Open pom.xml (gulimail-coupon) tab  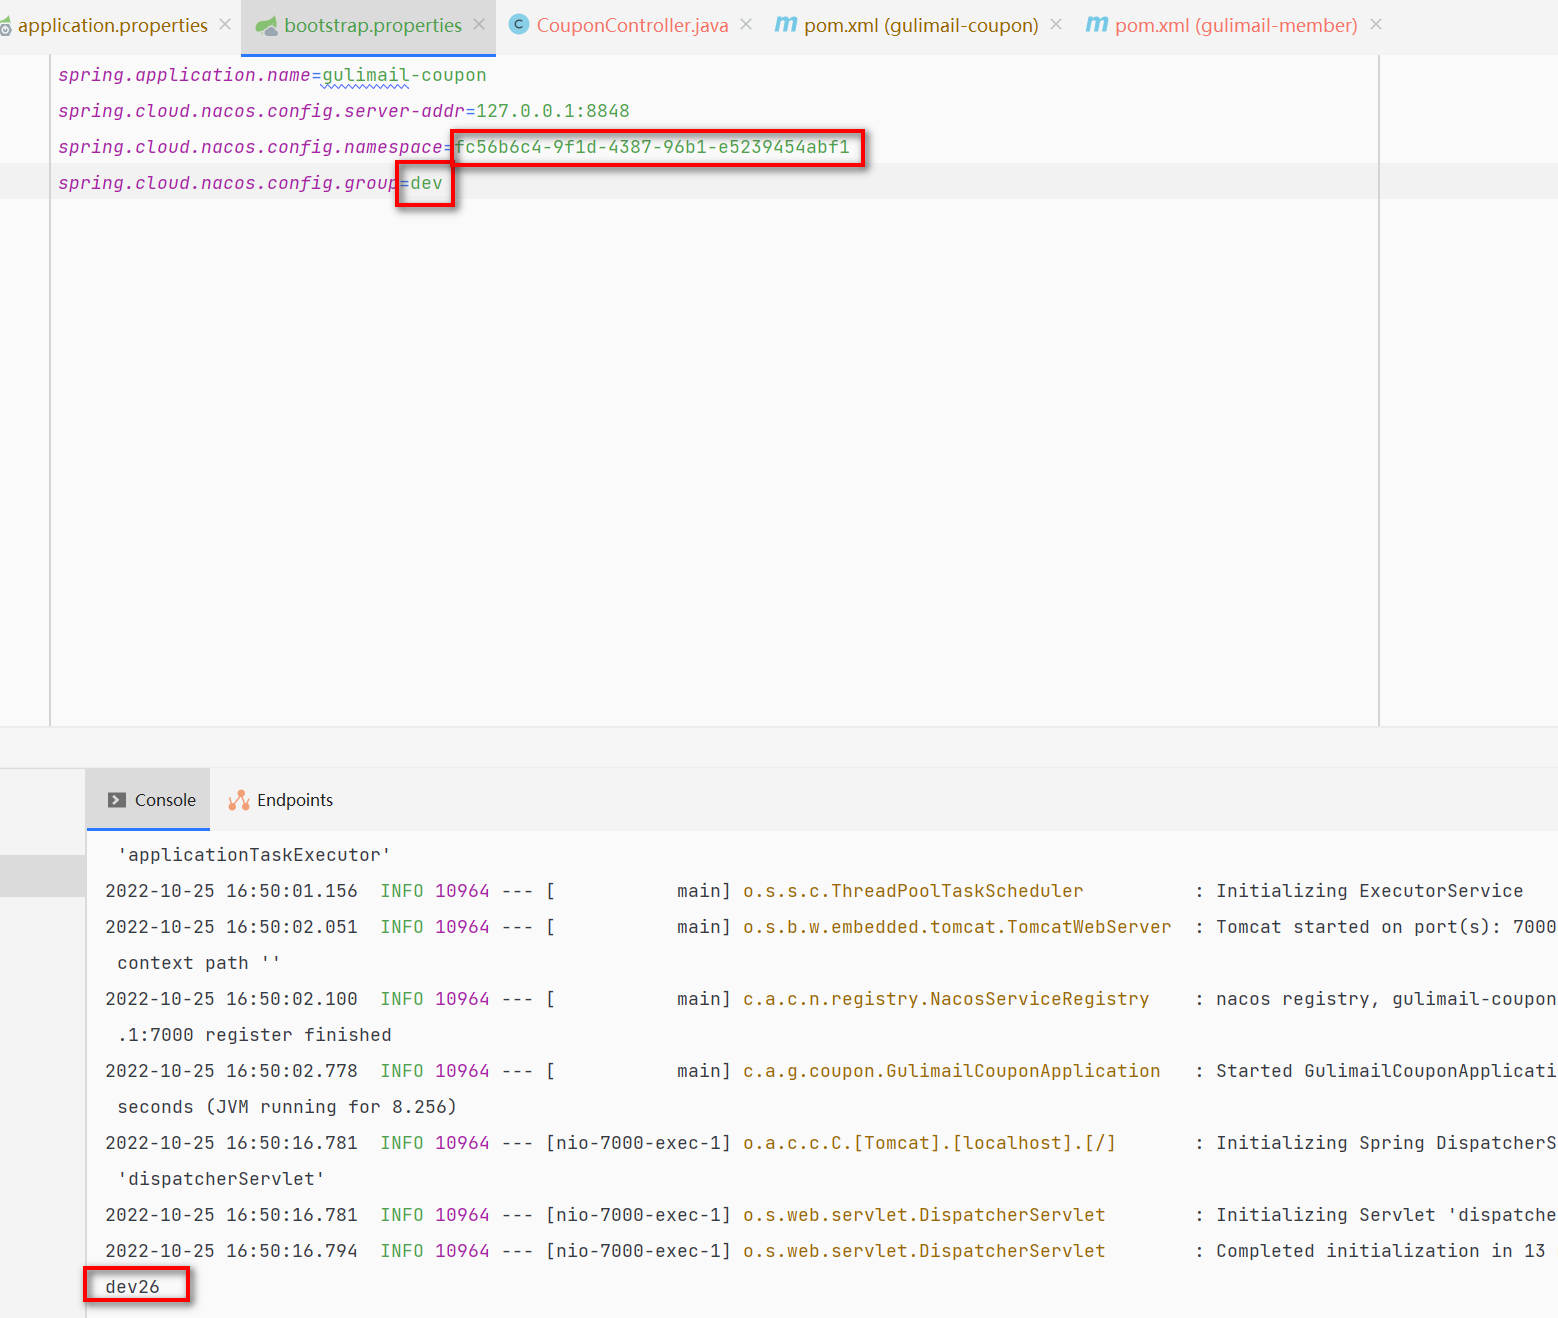click(921, 25)
